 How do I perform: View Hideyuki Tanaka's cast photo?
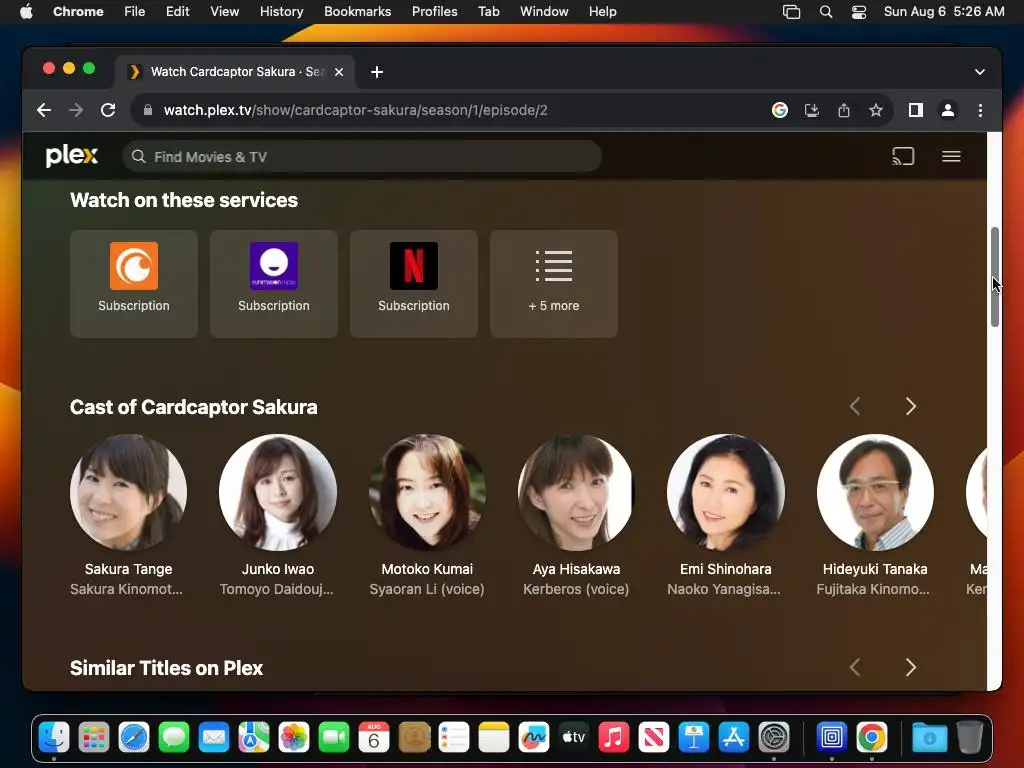[x=875, y=492]
